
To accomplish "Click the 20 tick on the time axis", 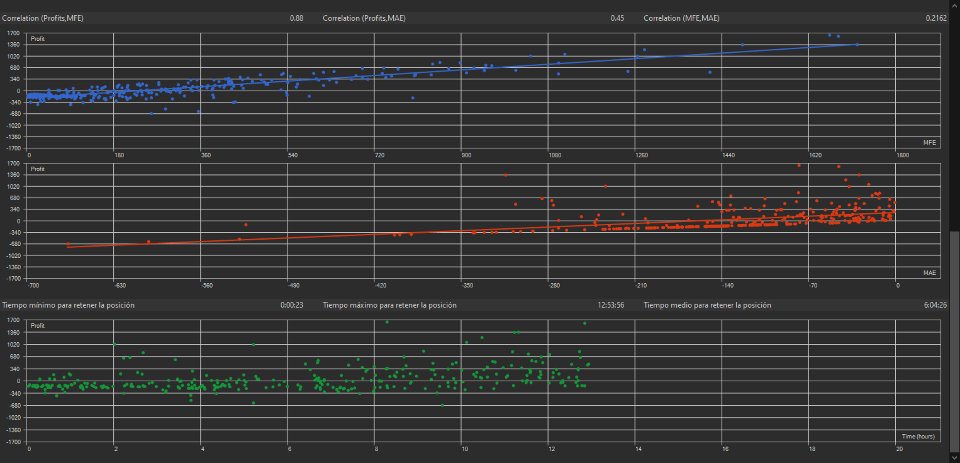I will coord(899,450).
